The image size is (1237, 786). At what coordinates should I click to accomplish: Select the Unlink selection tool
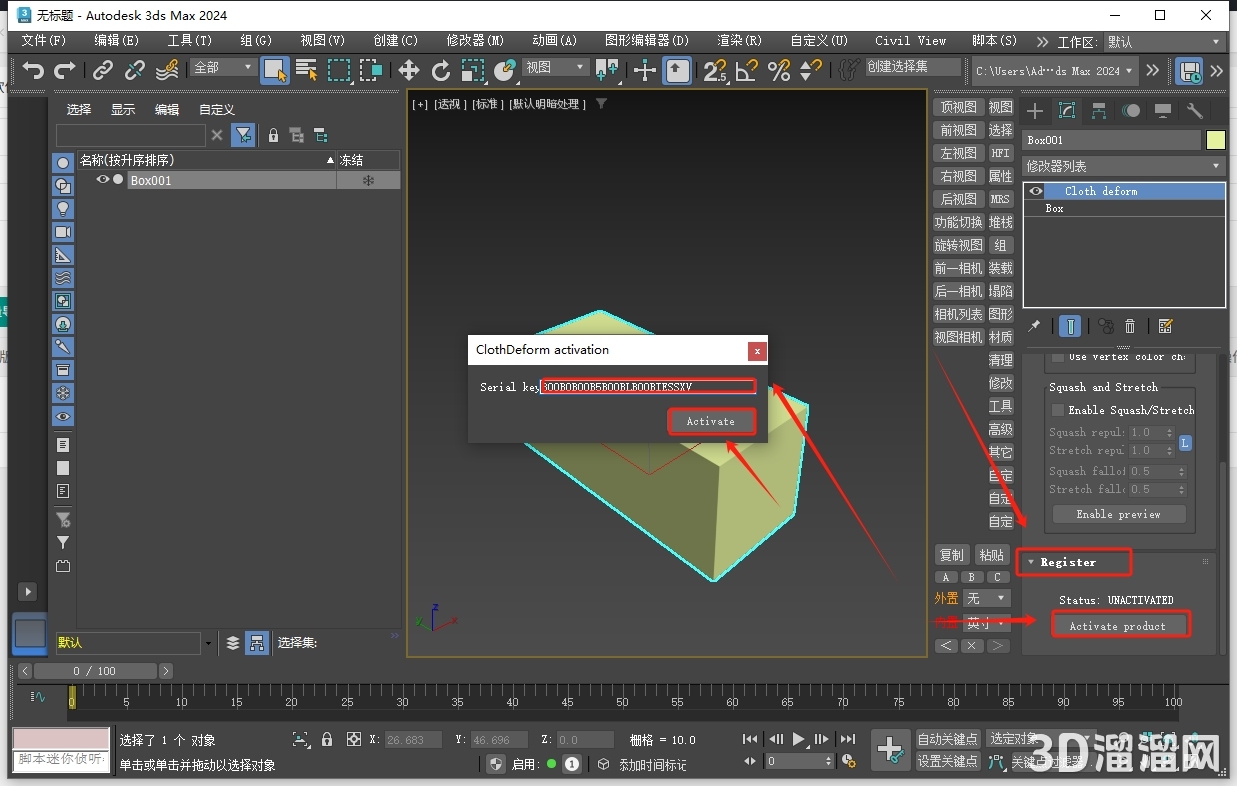135,70
